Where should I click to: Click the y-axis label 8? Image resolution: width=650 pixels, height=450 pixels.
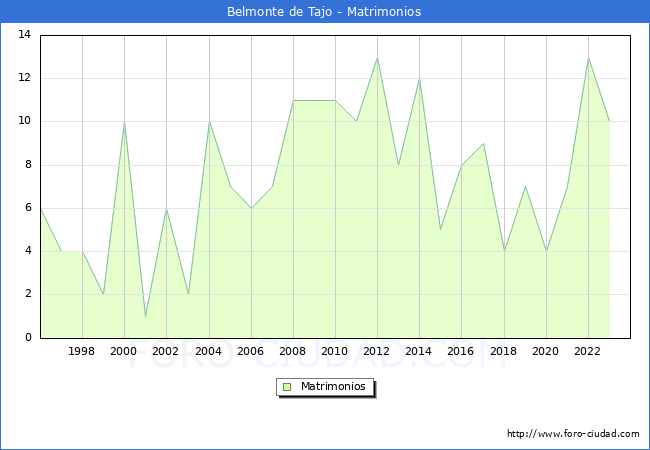[28, 165]
